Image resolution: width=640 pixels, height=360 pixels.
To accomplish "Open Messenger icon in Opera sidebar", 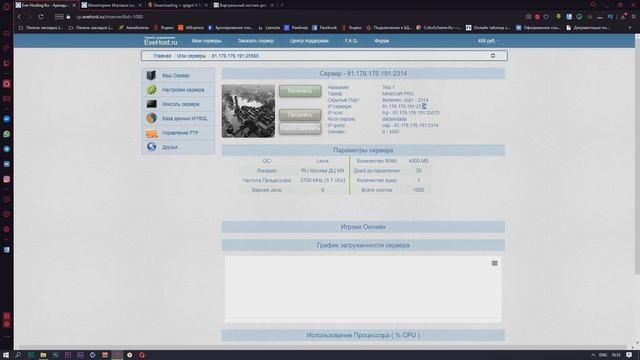I will click(7, 119).
